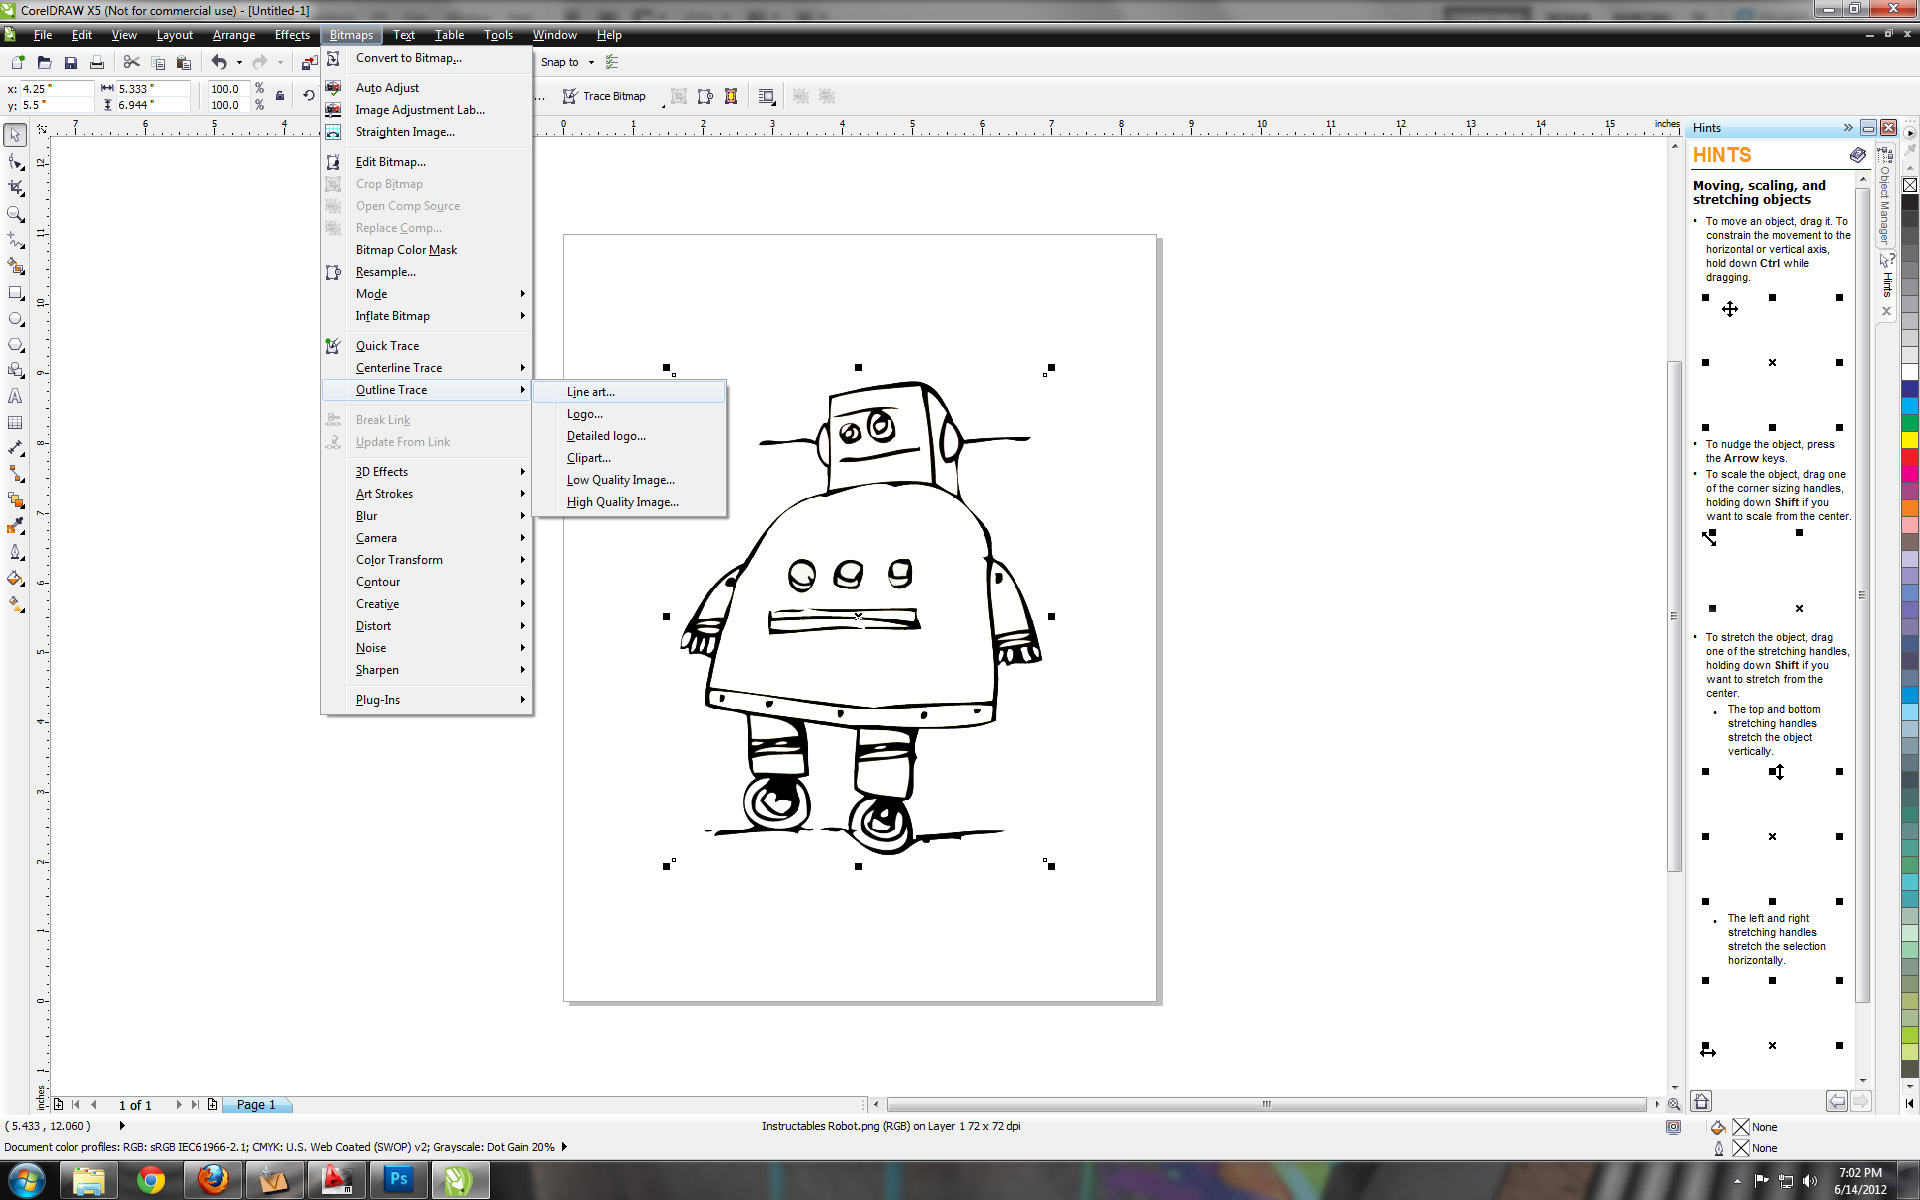The width and height of the screenshot is (1920, 1200).
Task: Open Google Chrome from the taskbar
Action: (x=151, y=1180)
